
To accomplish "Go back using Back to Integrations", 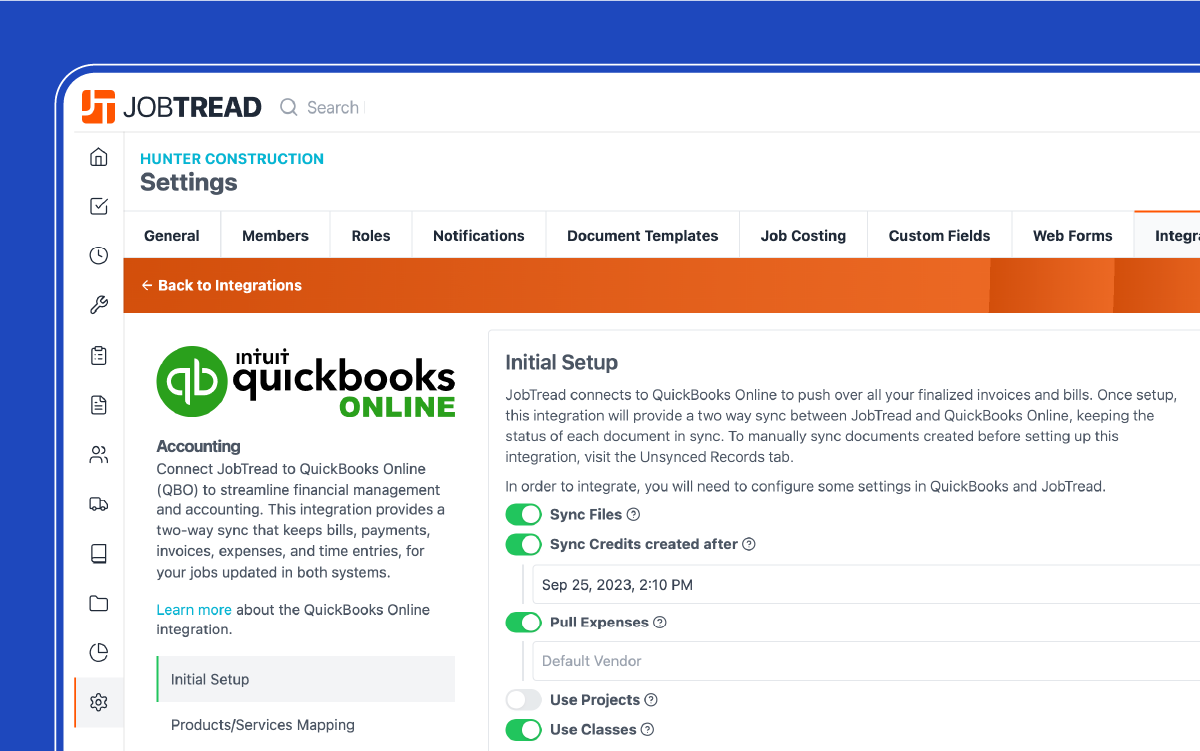I will click(221, 285).
